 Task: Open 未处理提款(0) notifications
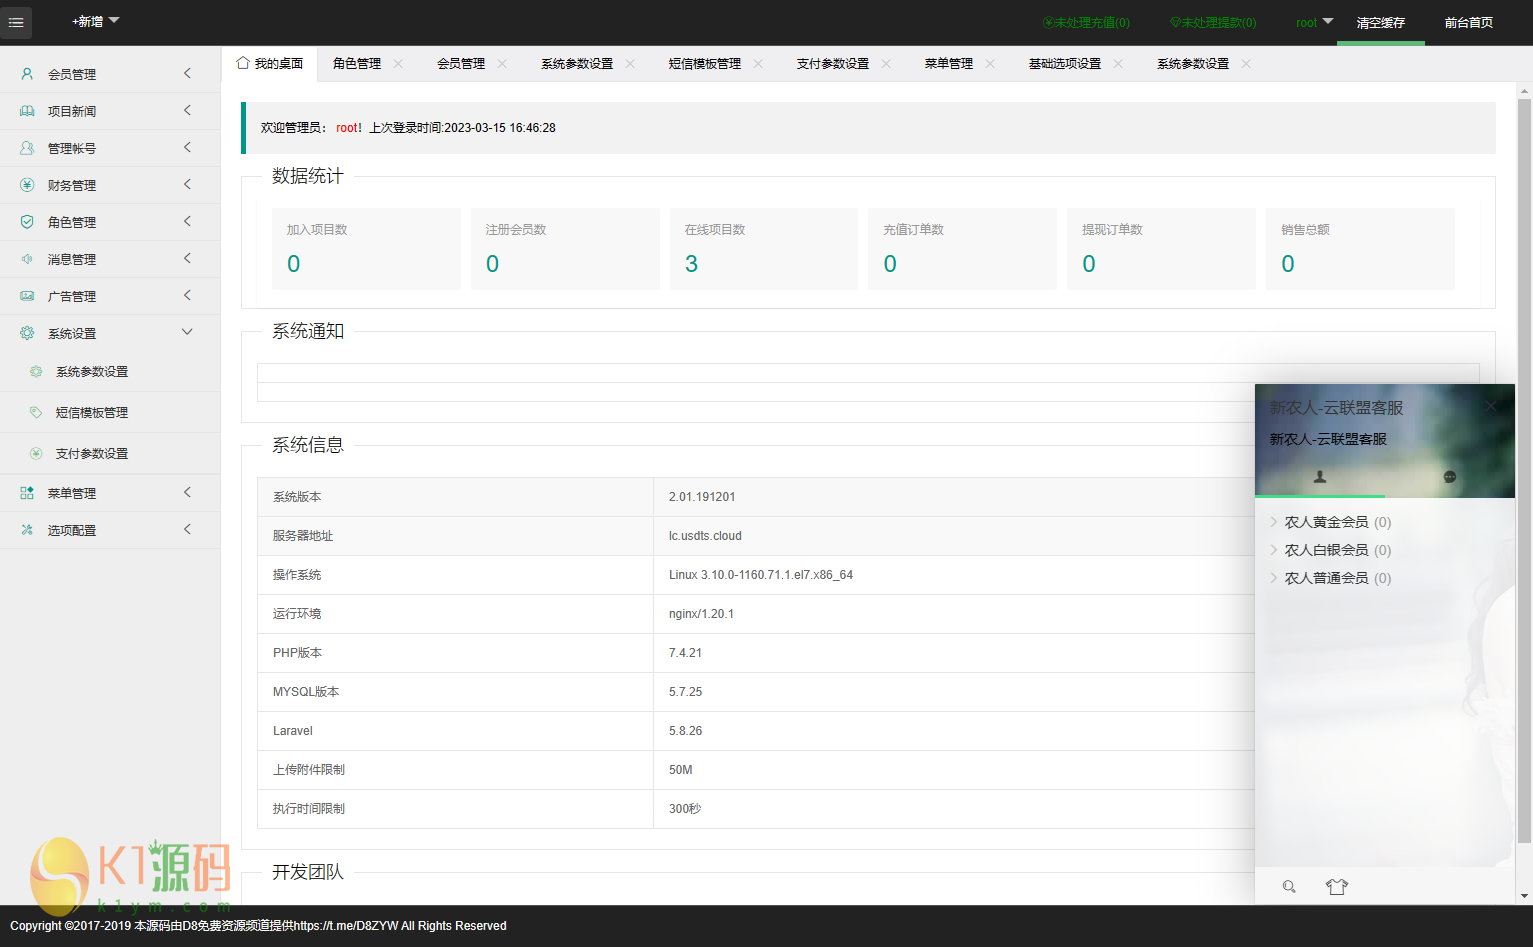tap(1214, 22)
